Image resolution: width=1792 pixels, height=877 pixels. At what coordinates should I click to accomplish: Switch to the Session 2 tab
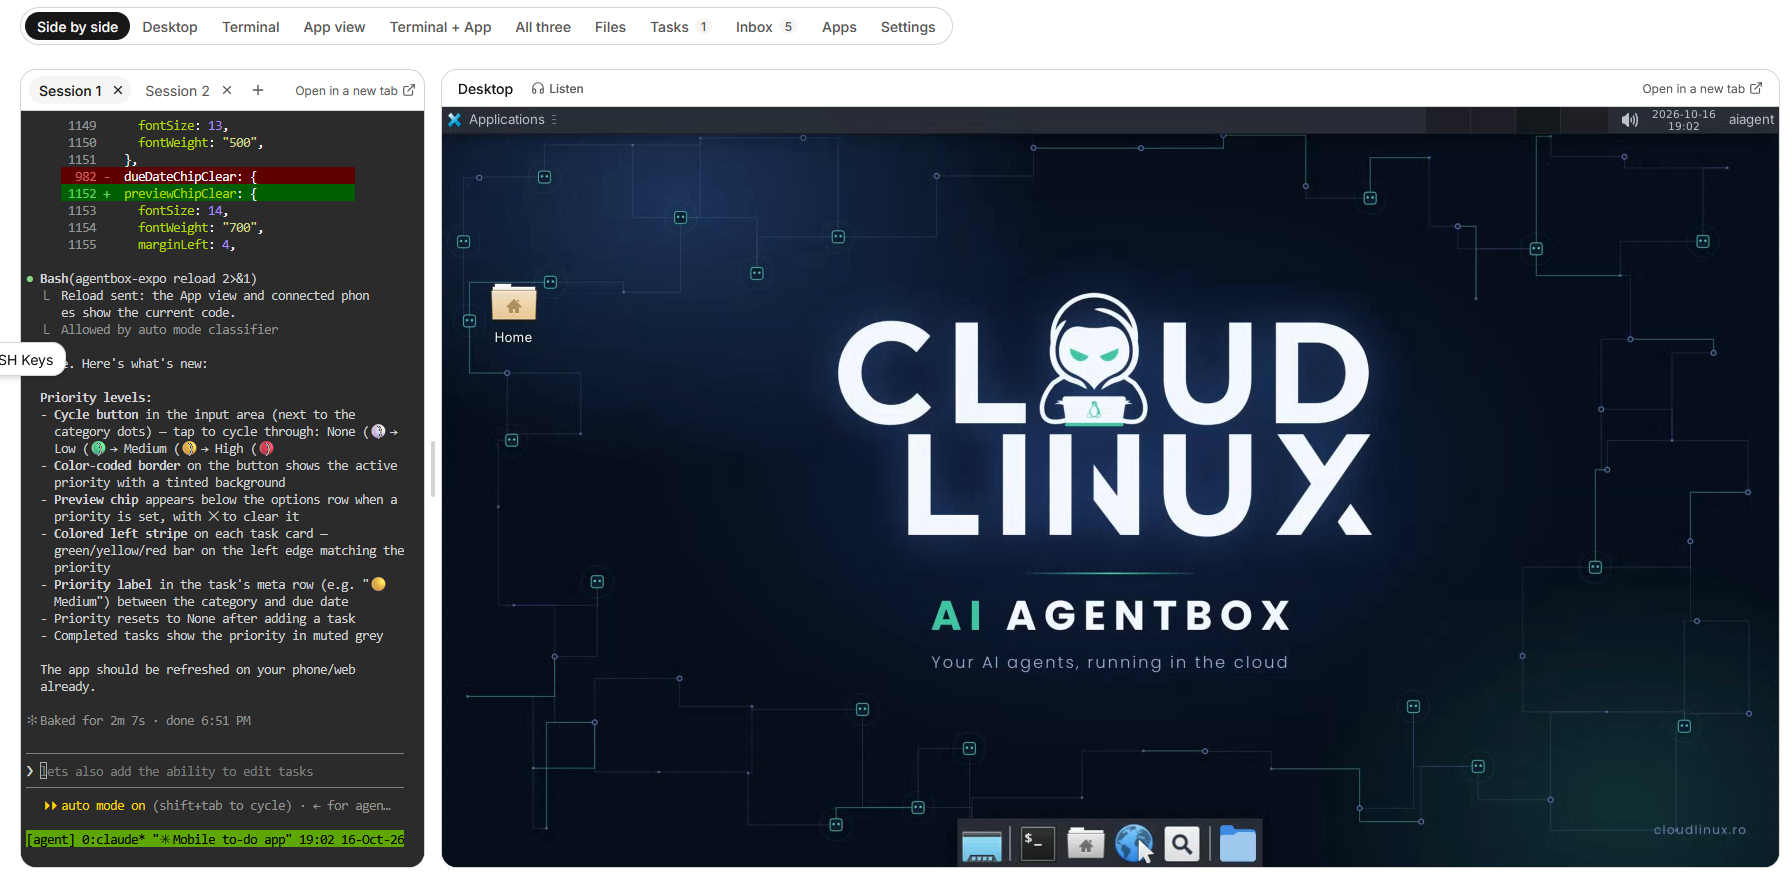coord(177,91)
